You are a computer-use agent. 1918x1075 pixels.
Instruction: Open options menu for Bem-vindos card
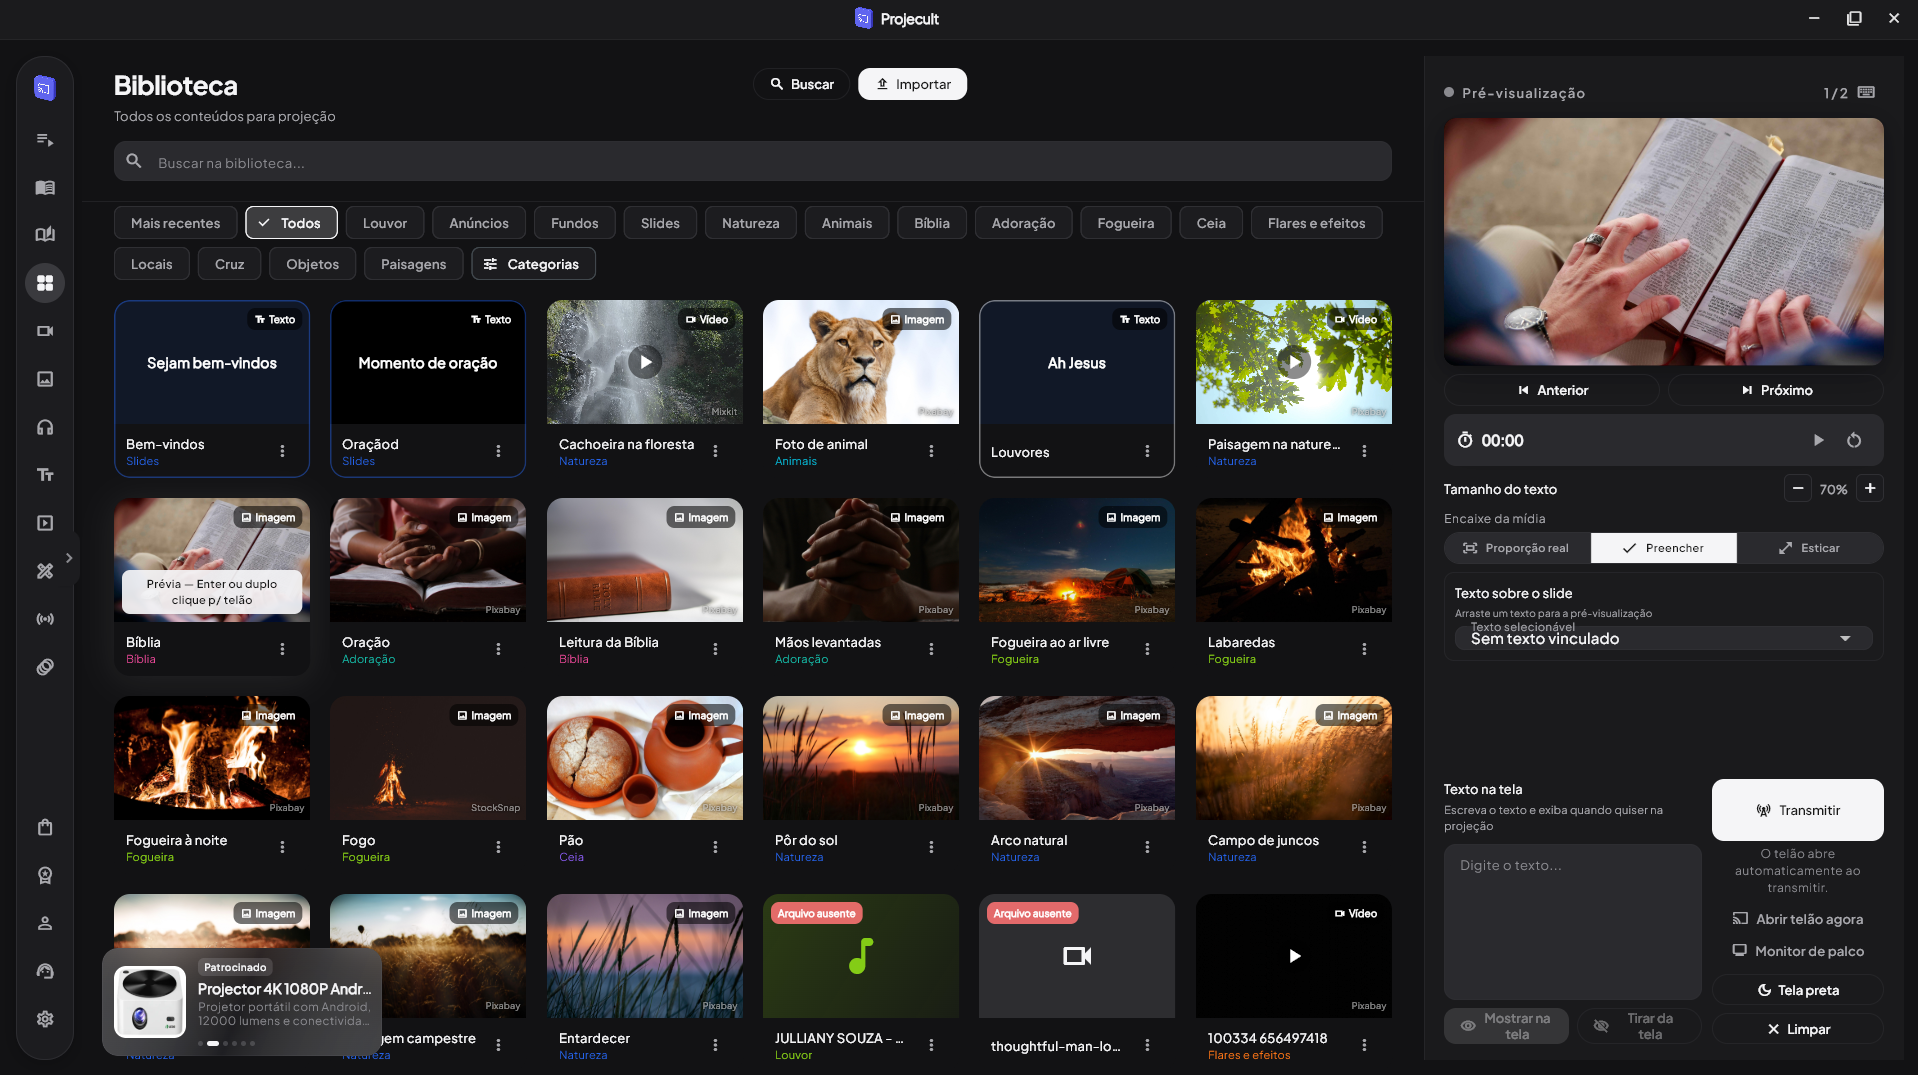click(x=282, y=451)
